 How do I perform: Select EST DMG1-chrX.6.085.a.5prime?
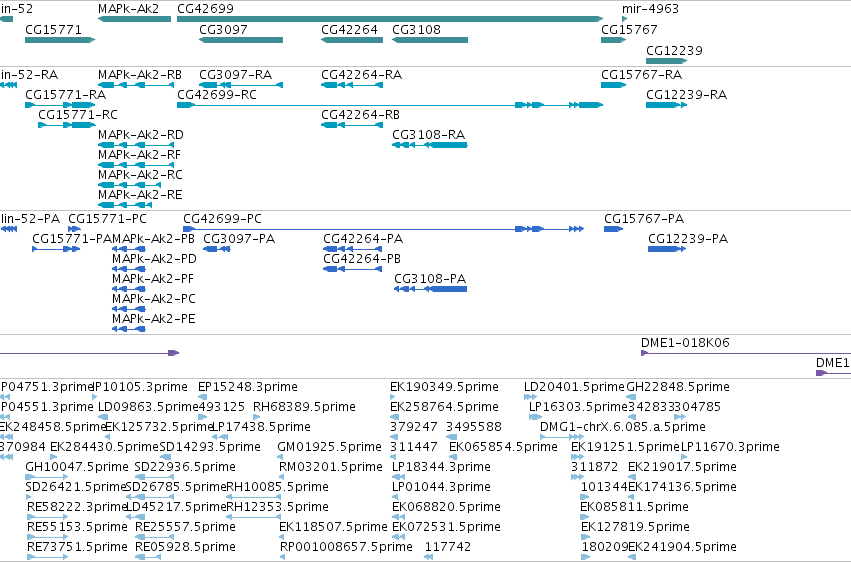click(562, 437)
